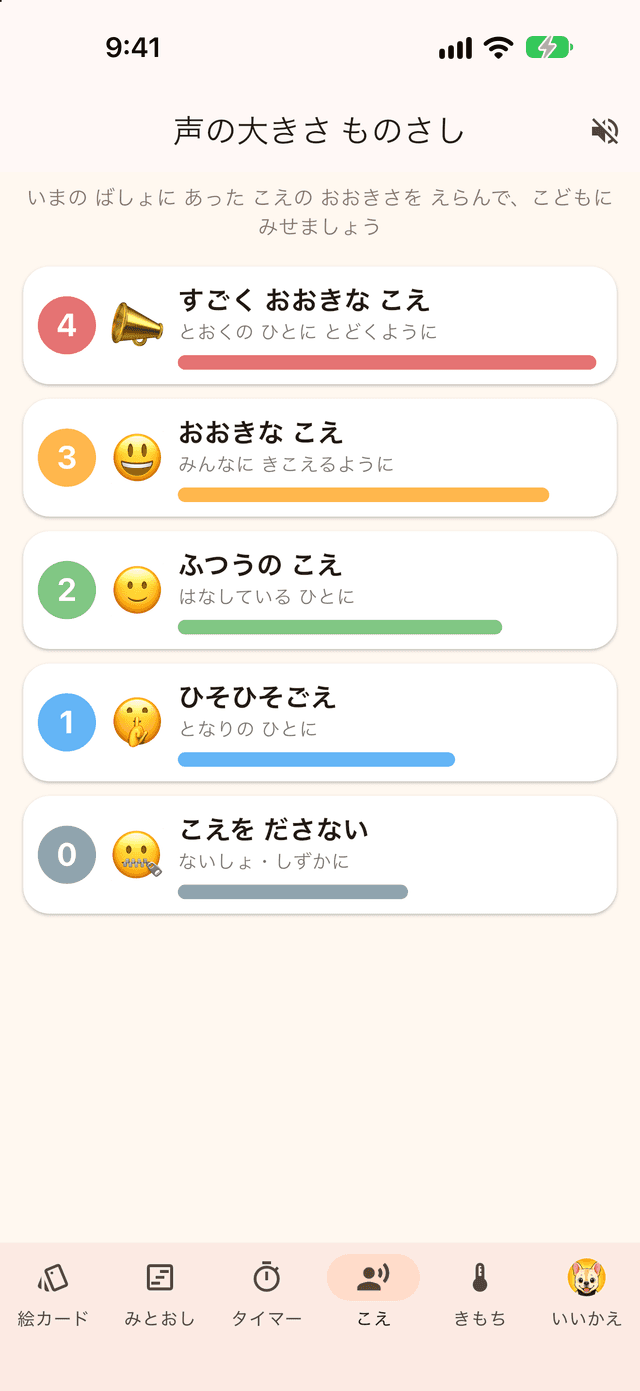The image size is (640, 1391).
Task: Tap the grinning face emoji
Action: coord(137,458)
